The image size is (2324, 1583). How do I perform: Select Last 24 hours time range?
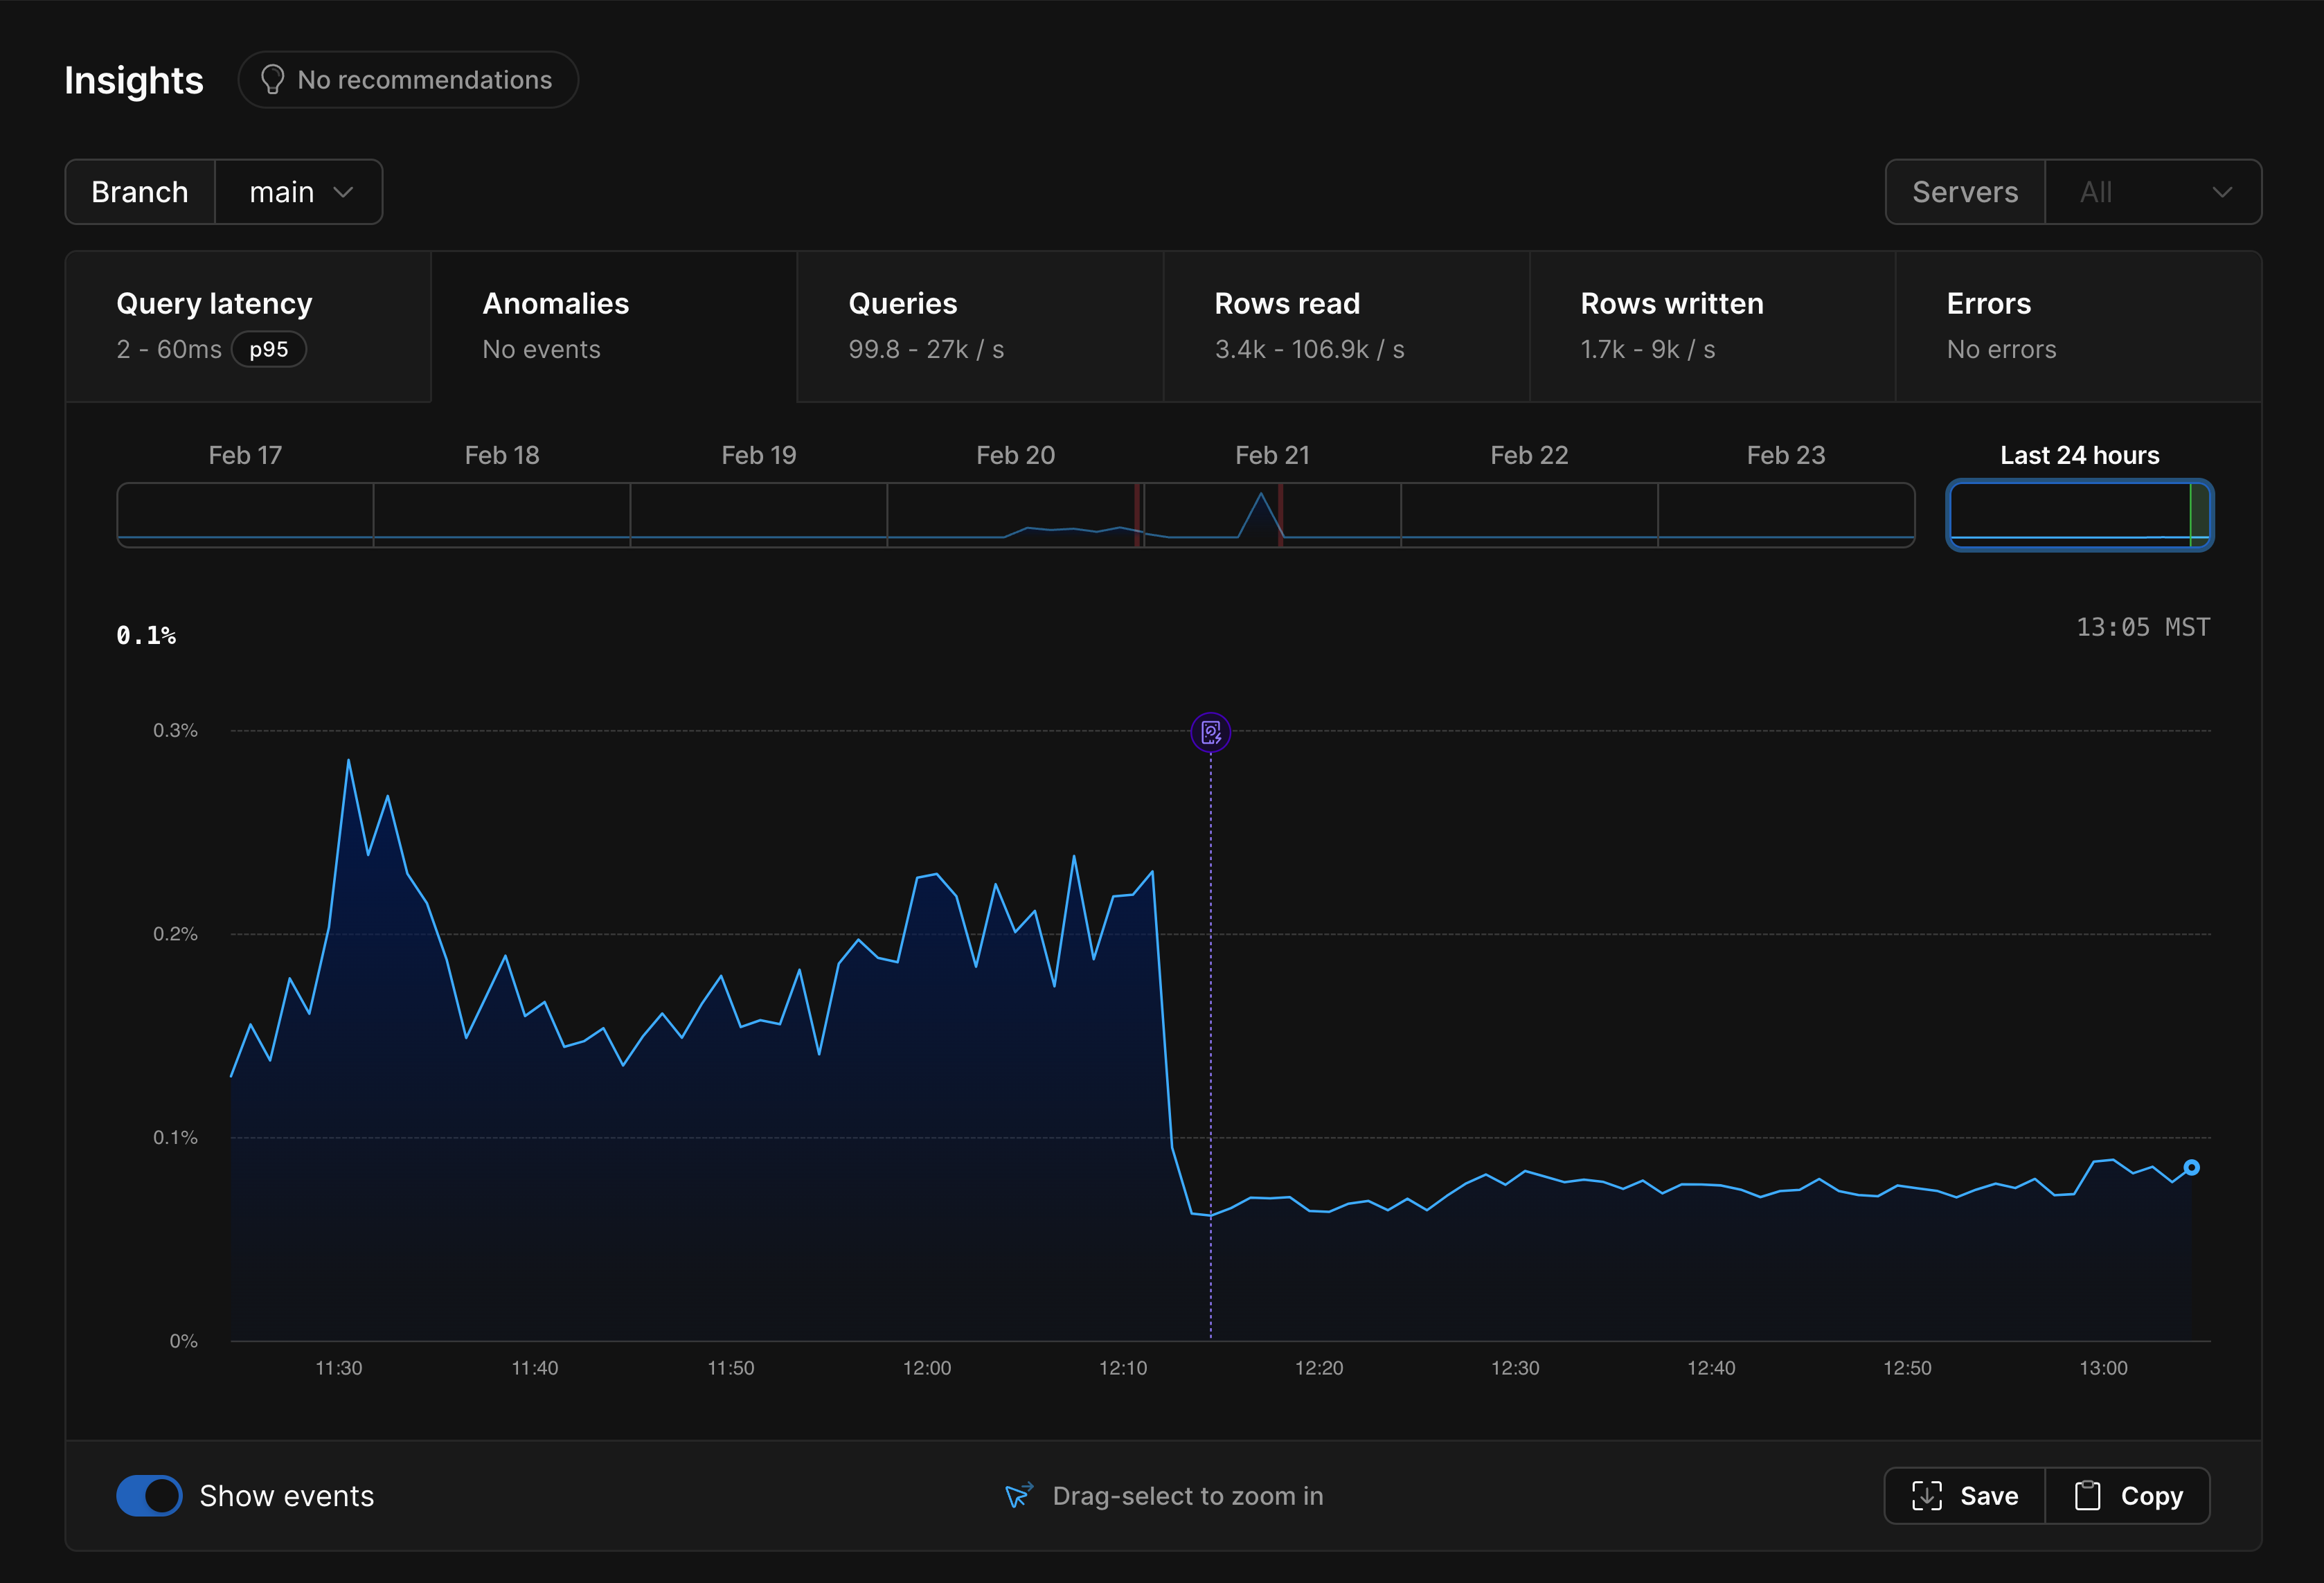(2079, 514)
